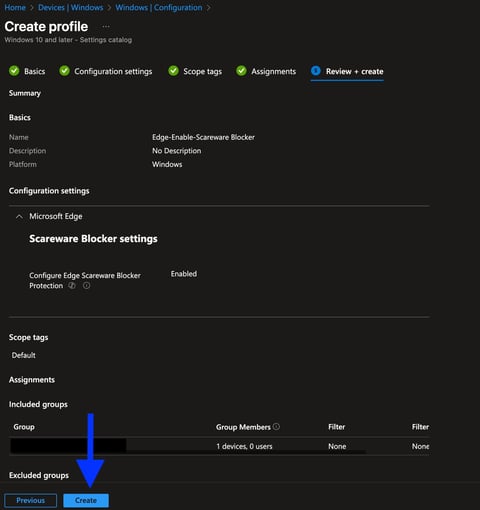Click the copy icon beside Protection label
Image resolution: width=480 pixels, height=510 pixels.
pos(72,286)
